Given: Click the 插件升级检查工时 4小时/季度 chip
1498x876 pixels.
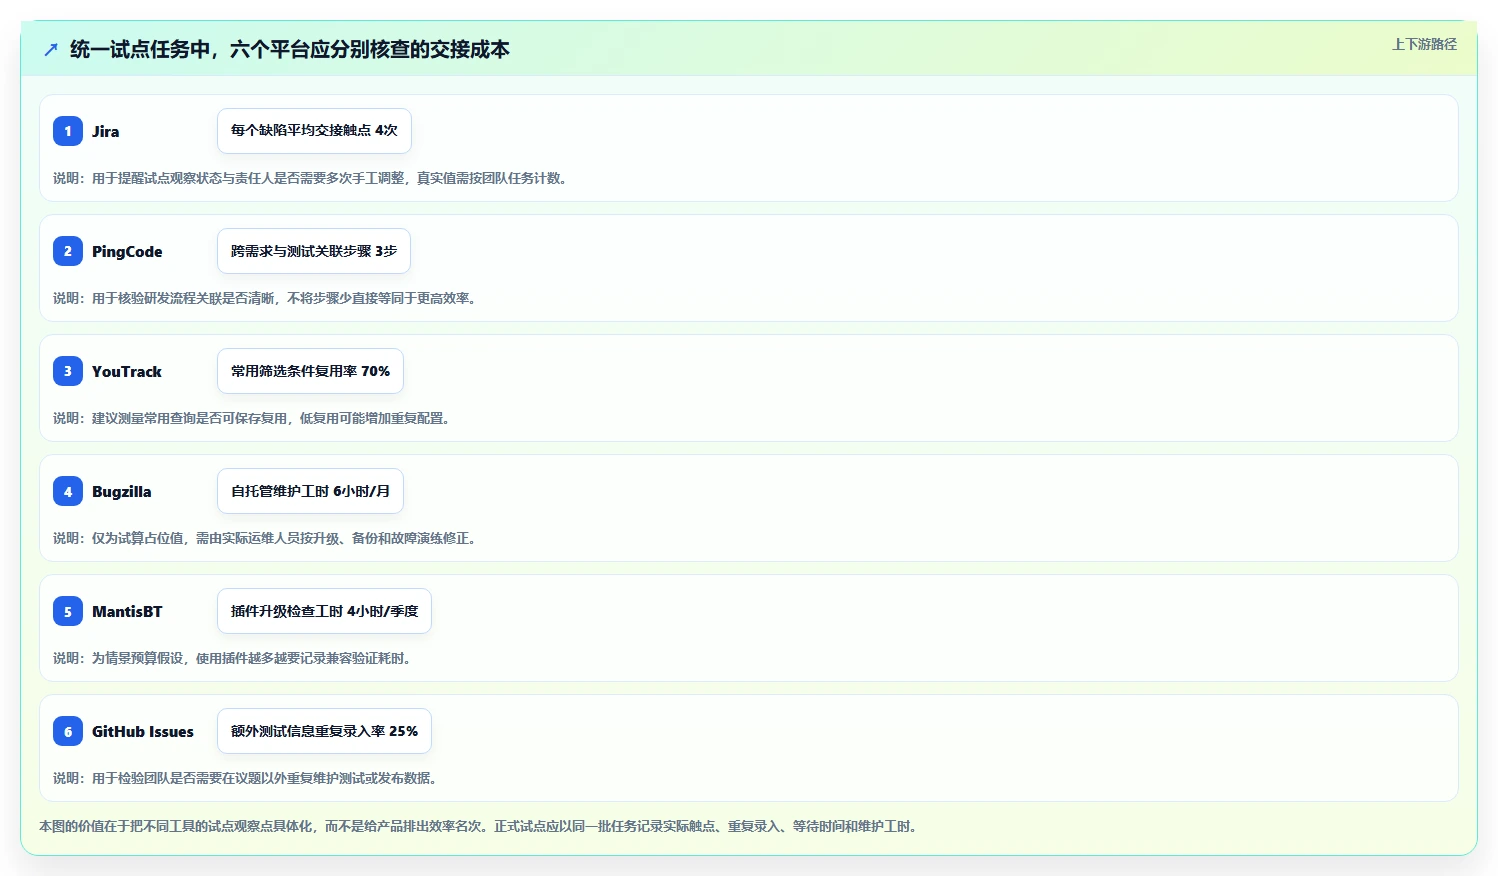Looking at the screenshot, I should (324, 611).
